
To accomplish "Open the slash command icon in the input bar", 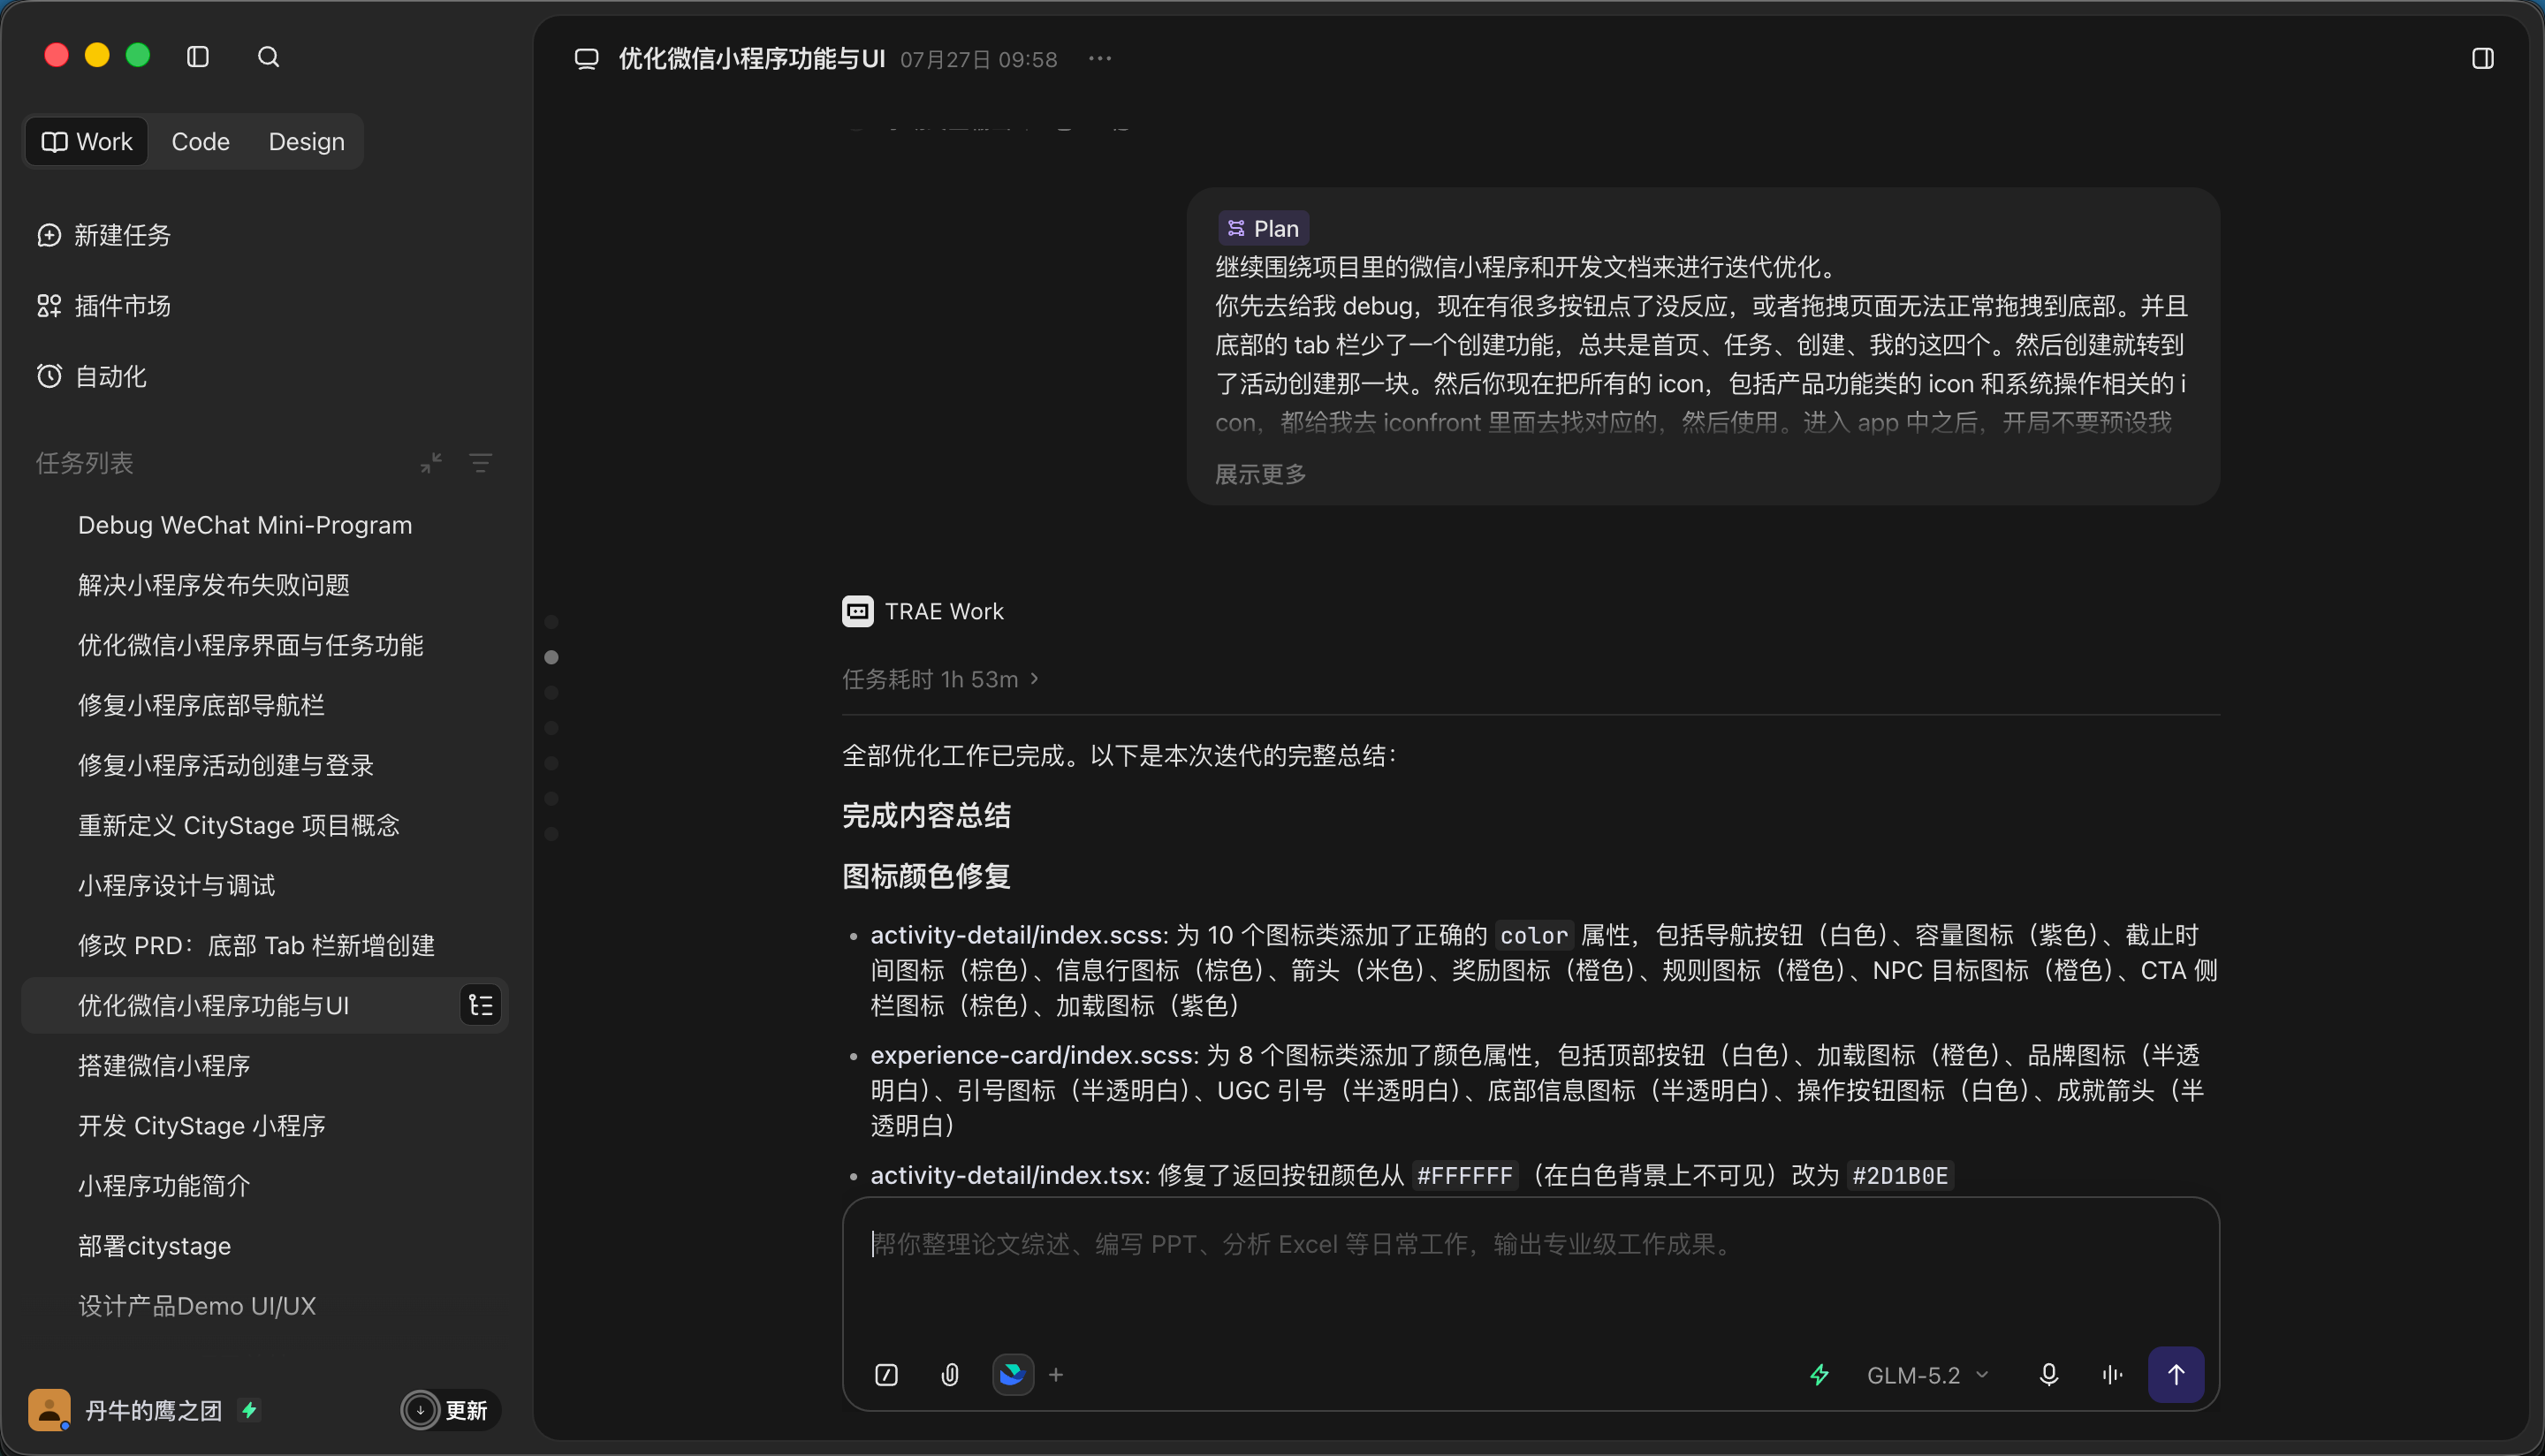I will 886,1375.
